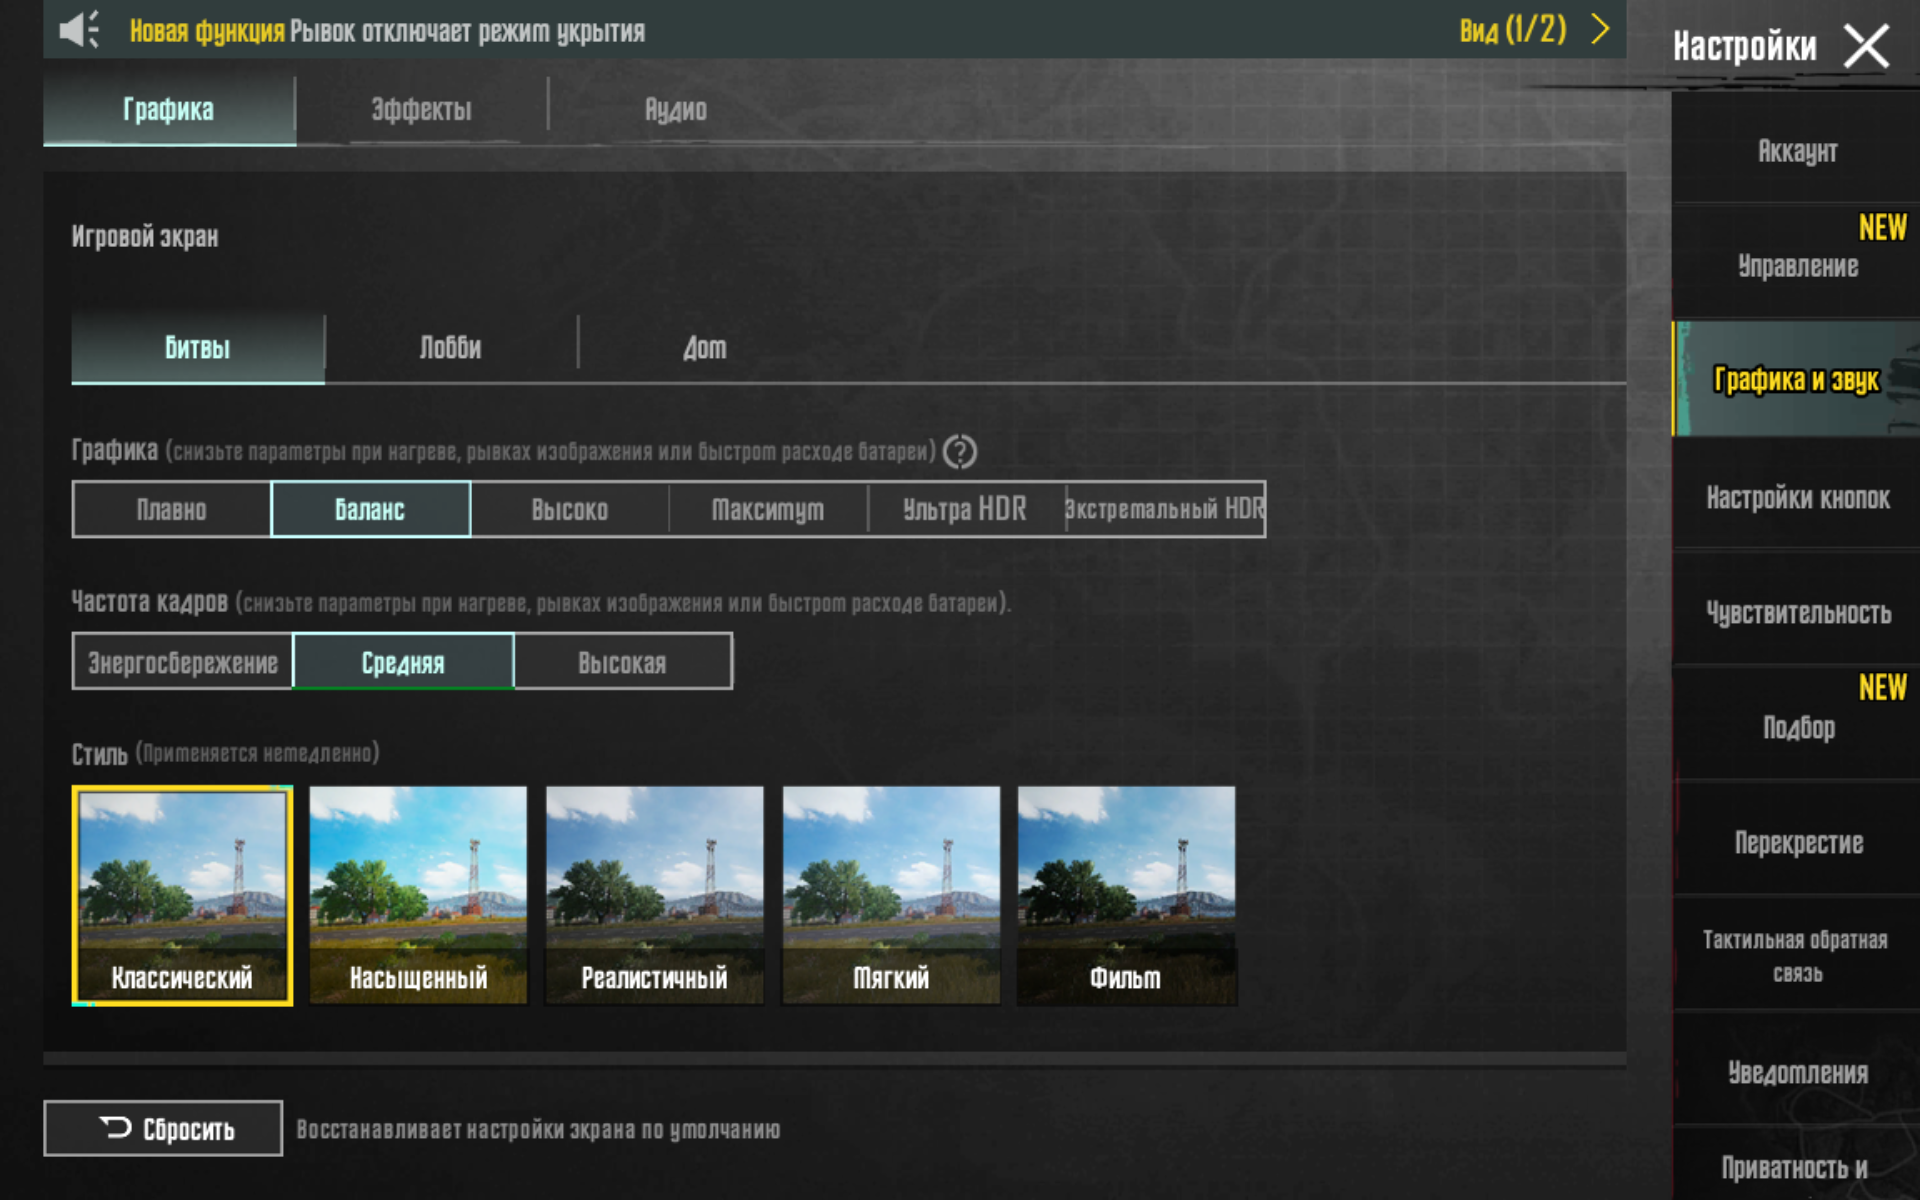Pick the Насыщенный style thumbnail
1920x1200 pixels.
click(x=418, y=894)
